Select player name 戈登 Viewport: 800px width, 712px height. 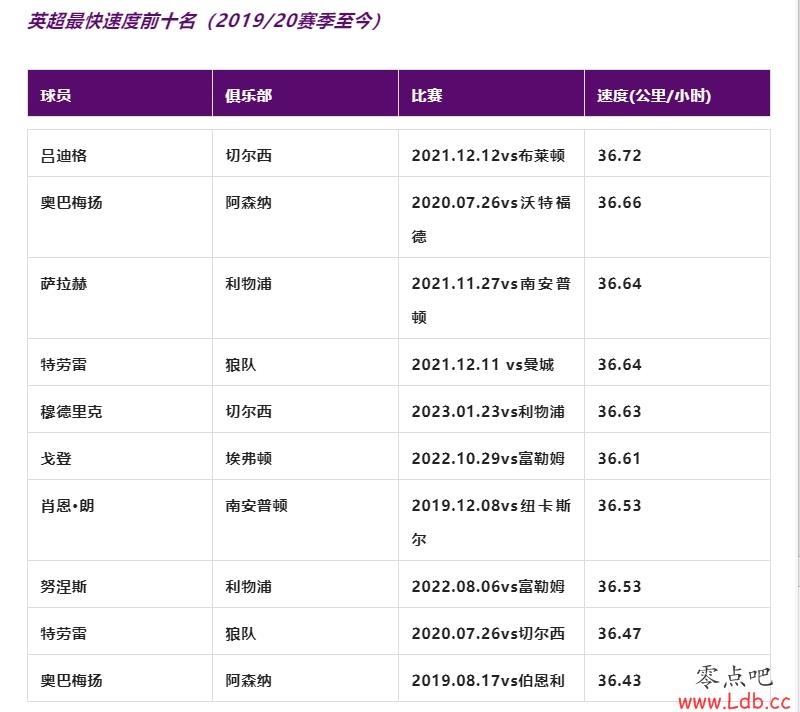point(56,459)
